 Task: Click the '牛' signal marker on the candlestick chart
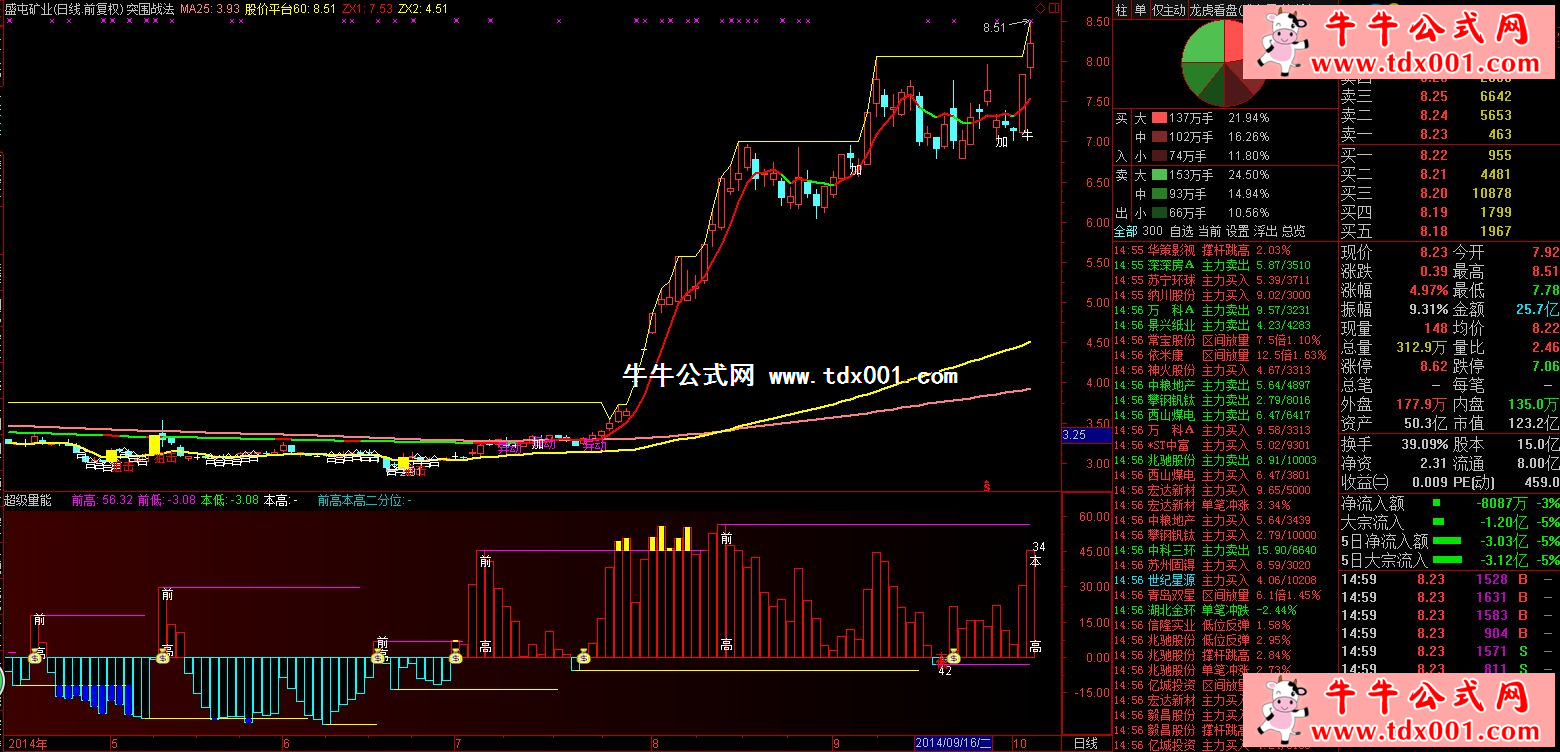[1025, 134]
